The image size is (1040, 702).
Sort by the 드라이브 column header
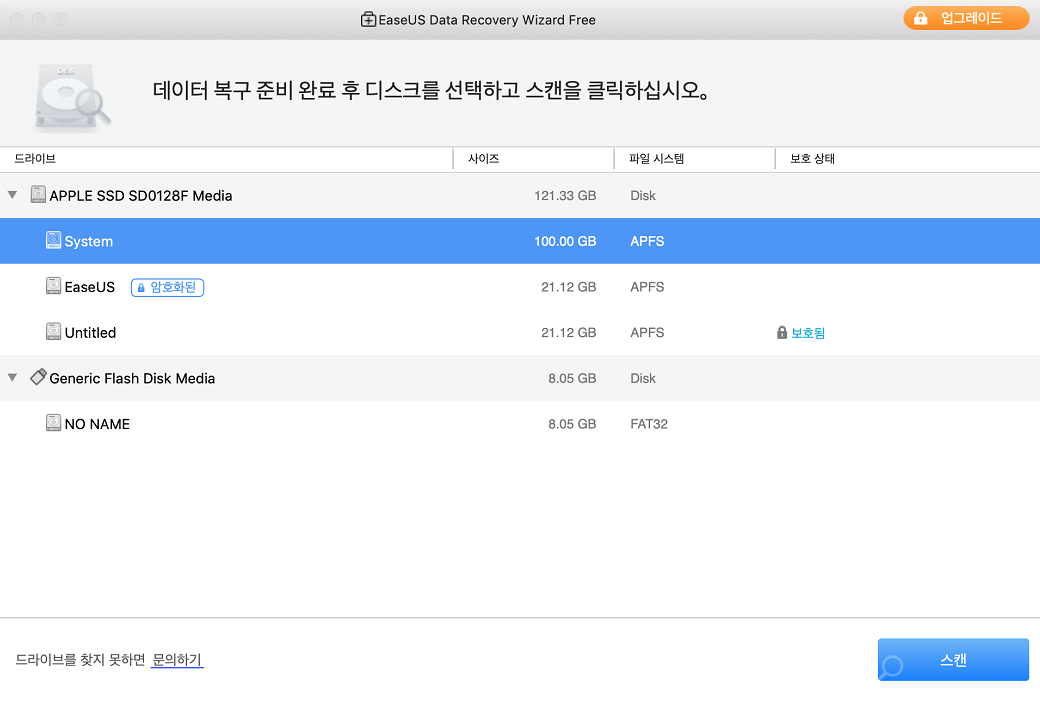tap(35, 159)
